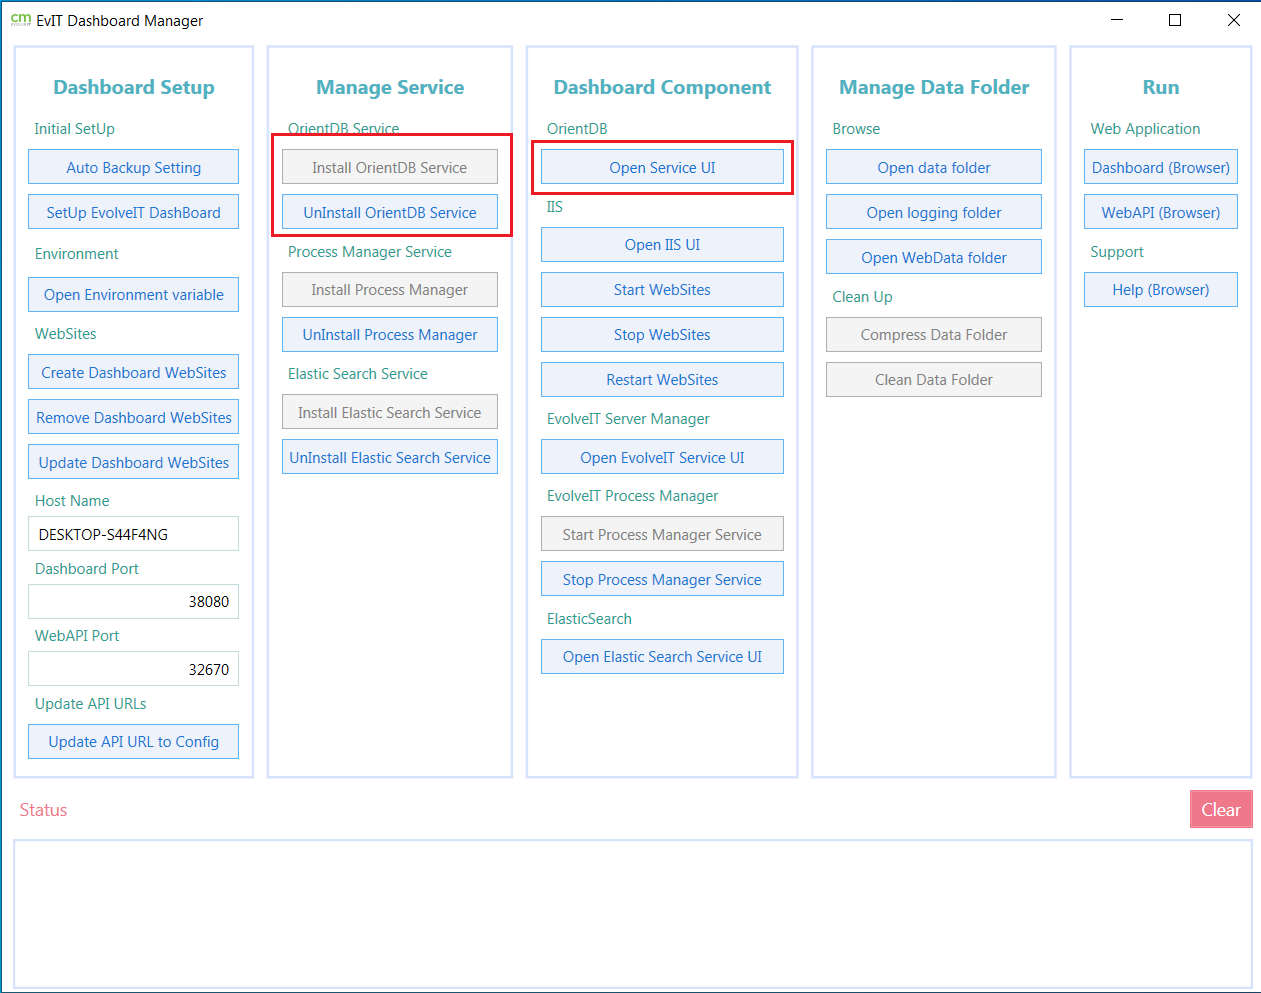Click Install Elastic Search Service
Image resolution: width=1261 pixels, height=993 pixels.
coord(390,412)
